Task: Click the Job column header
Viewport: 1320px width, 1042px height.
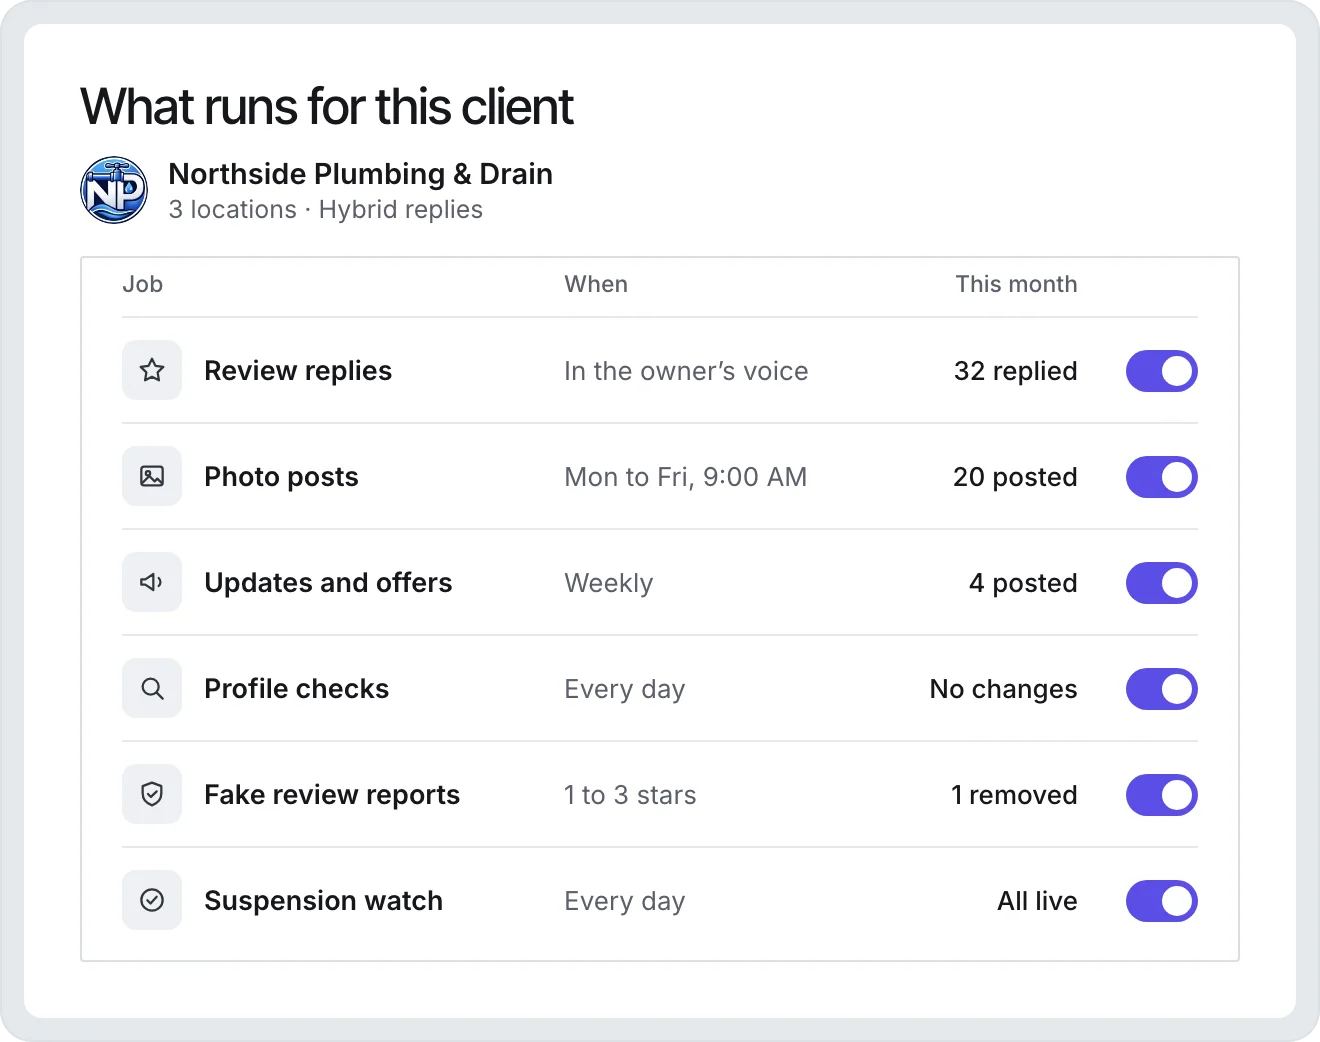Action: [x=142, y=284]
